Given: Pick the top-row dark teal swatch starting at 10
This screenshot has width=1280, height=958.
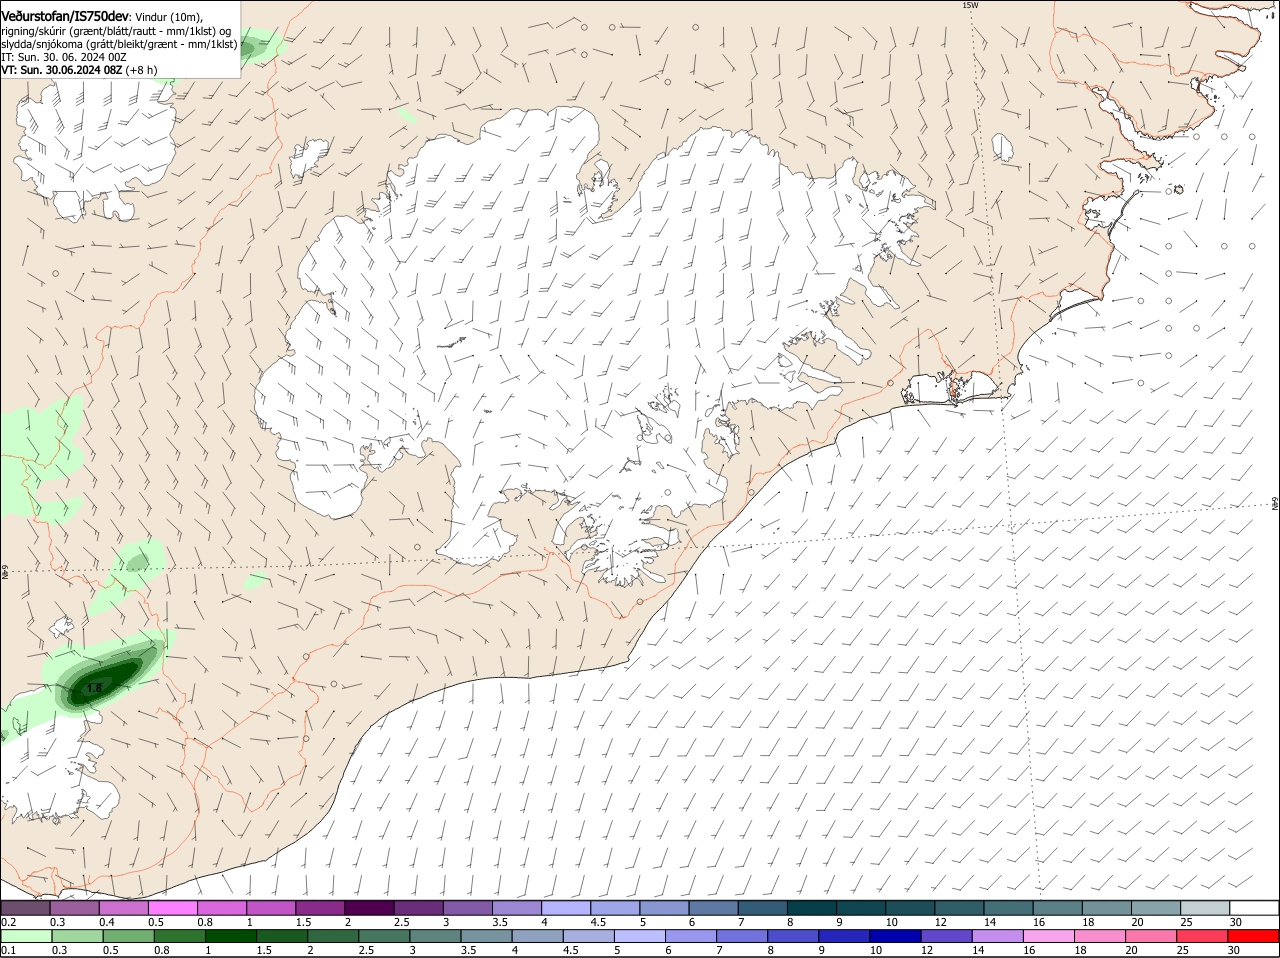Looking at the screenshot, I should pyautogui.click(x=908, y=907).
